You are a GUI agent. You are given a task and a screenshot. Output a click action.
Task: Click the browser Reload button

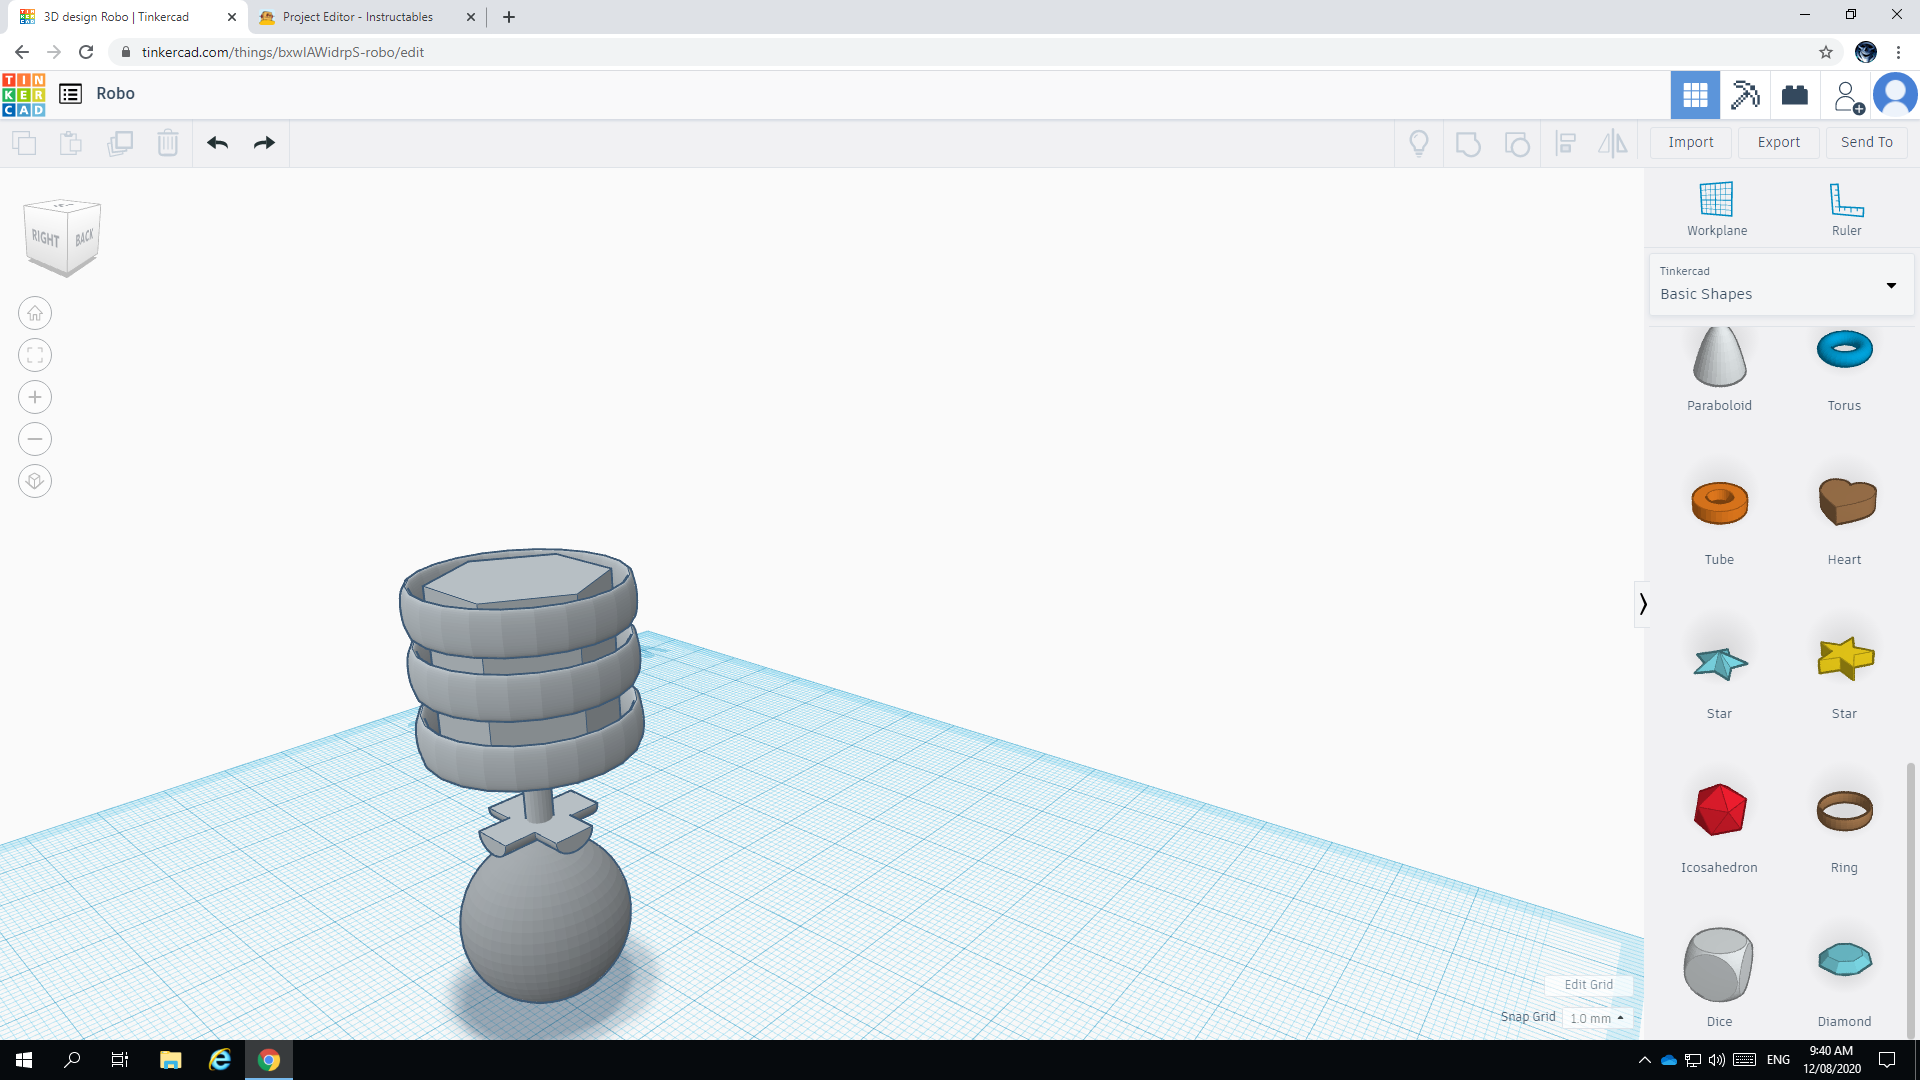coord(86,52)
